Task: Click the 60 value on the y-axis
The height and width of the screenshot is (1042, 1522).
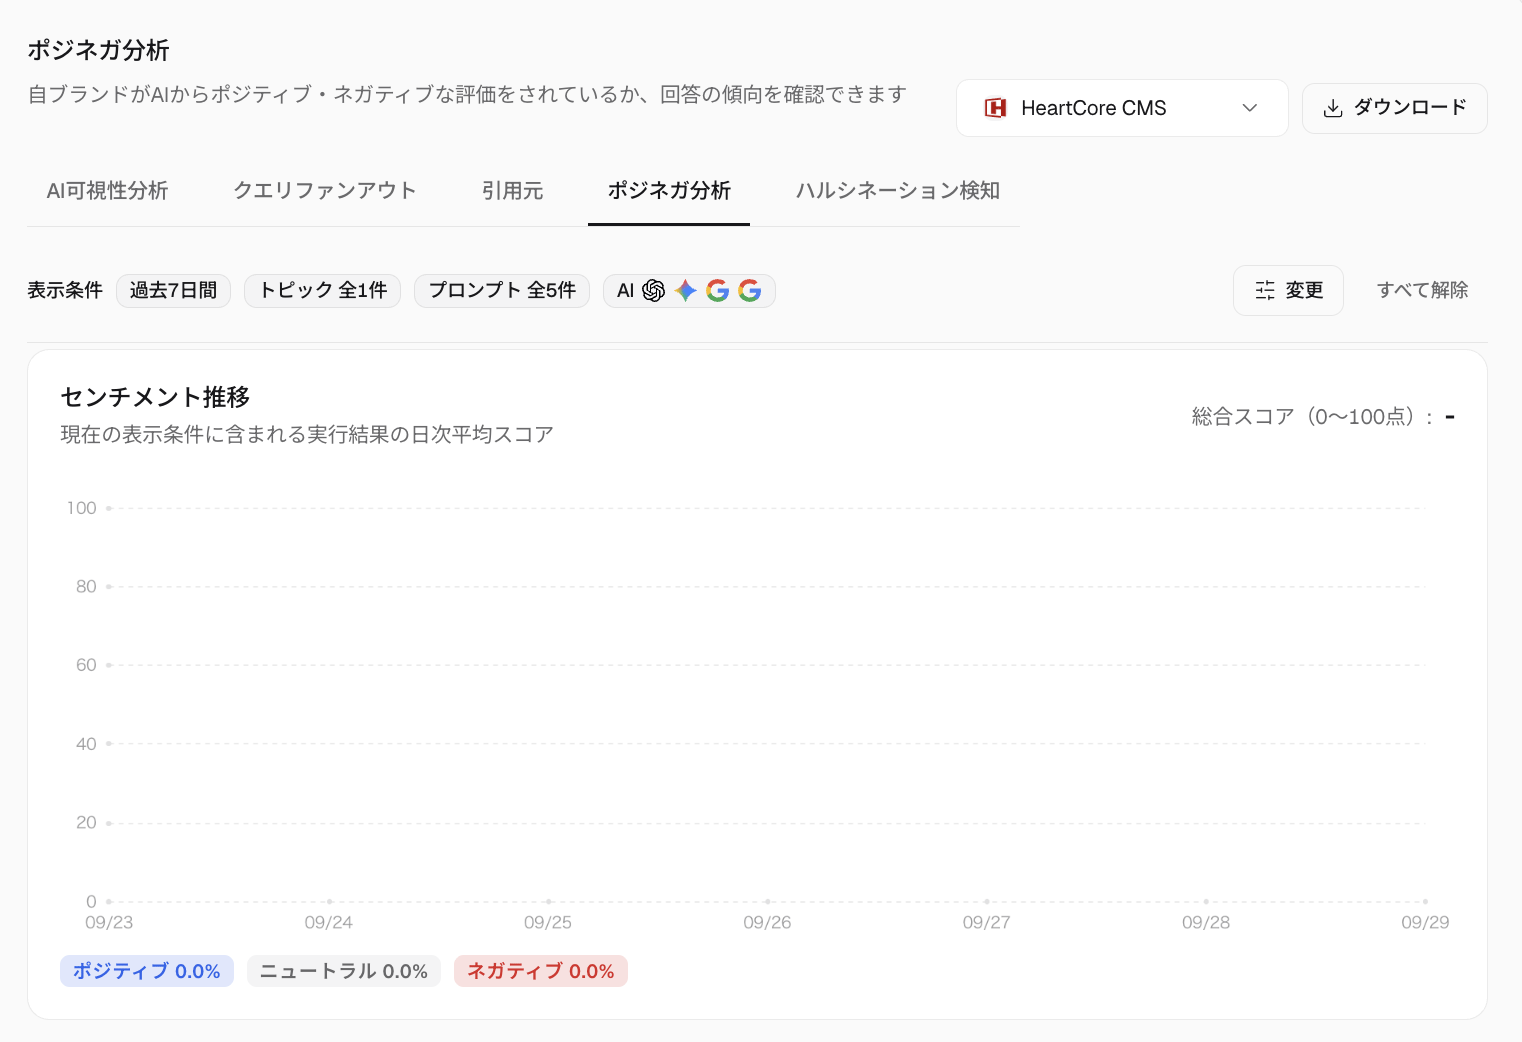Action: (x=86, y=665)
